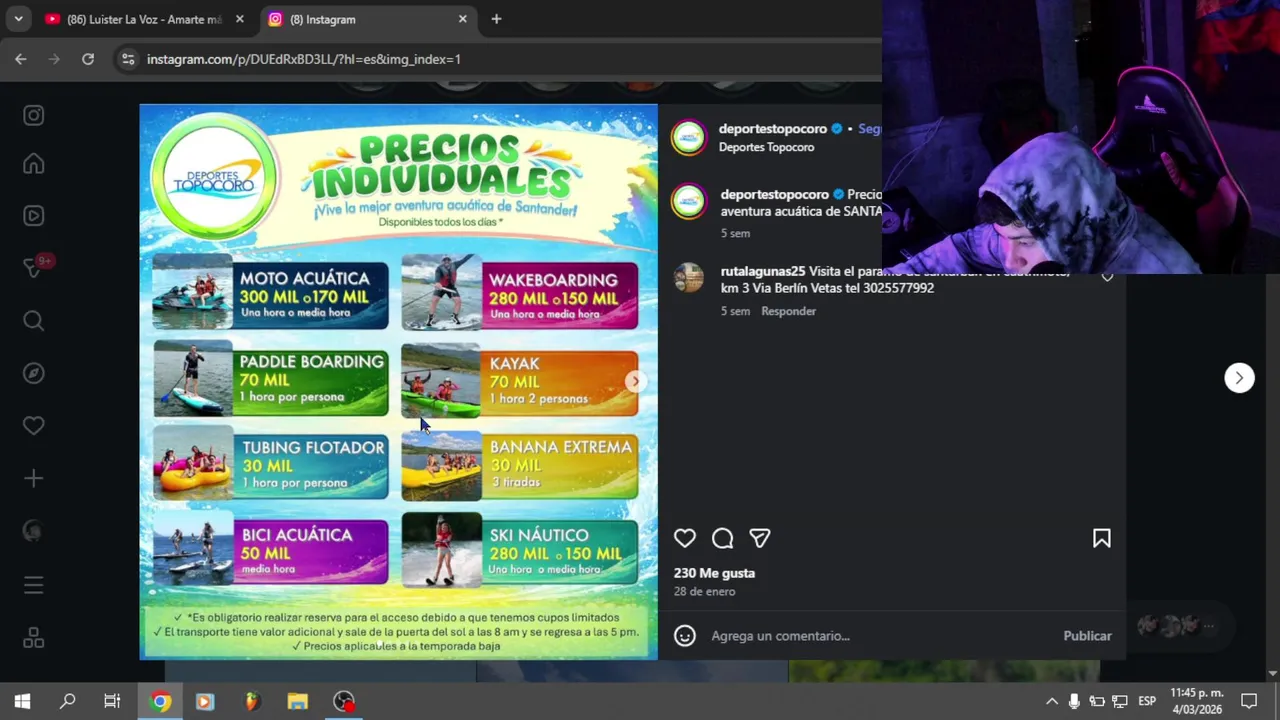Go forward in browser history
Image resolution: width=1280 pixels, height=720 pixels.
click(54, 59)
